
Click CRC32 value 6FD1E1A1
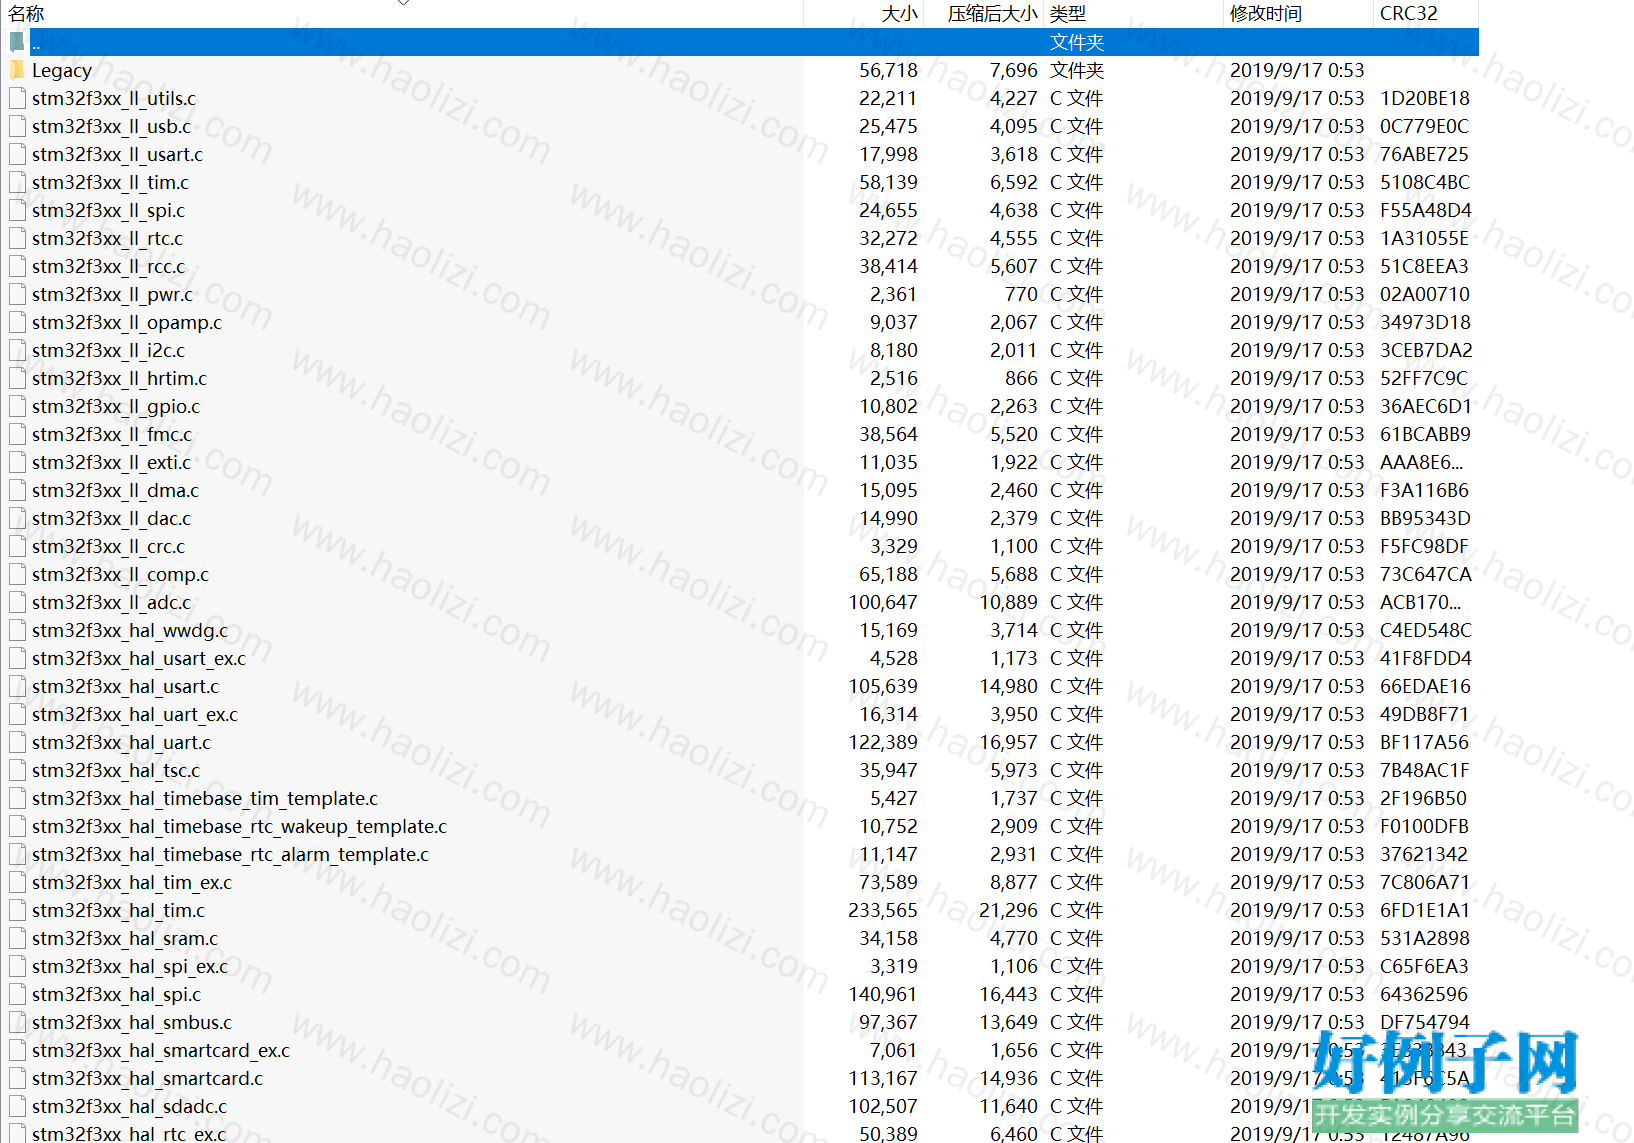tap(1425, 910)
